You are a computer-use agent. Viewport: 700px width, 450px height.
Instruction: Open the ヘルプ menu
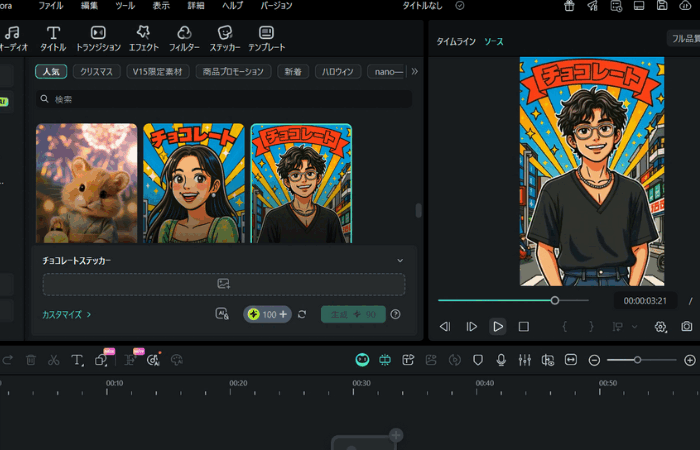tap(233, 6)
